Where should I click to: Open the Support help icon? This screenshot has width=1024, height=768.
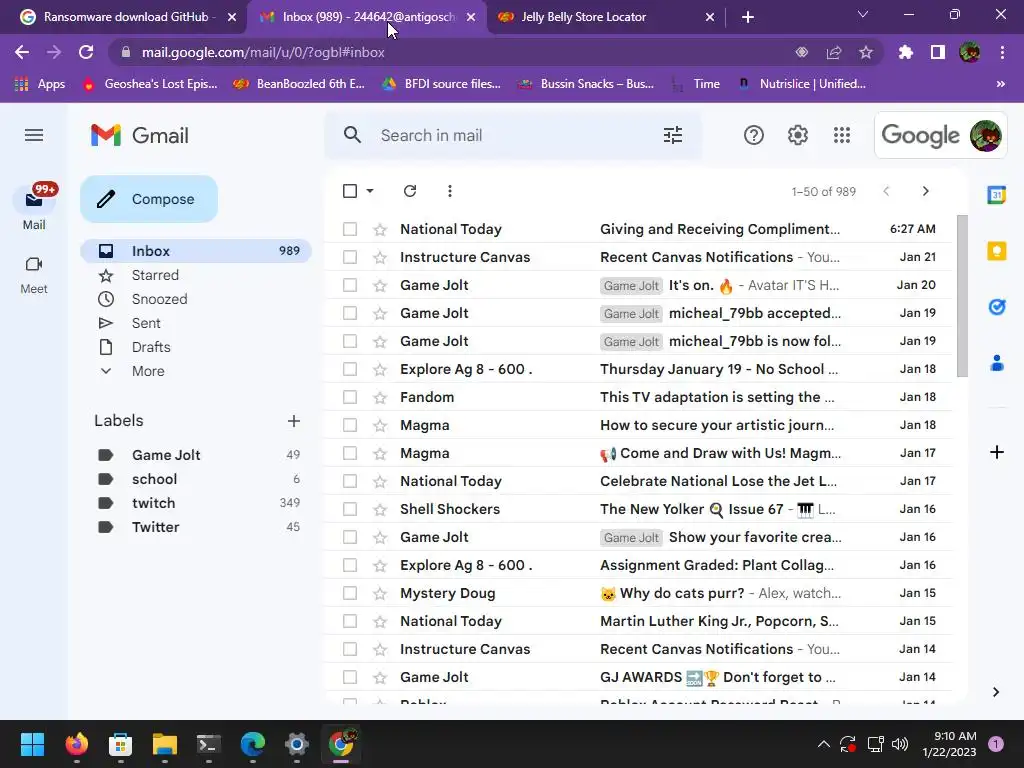[754, 135]
